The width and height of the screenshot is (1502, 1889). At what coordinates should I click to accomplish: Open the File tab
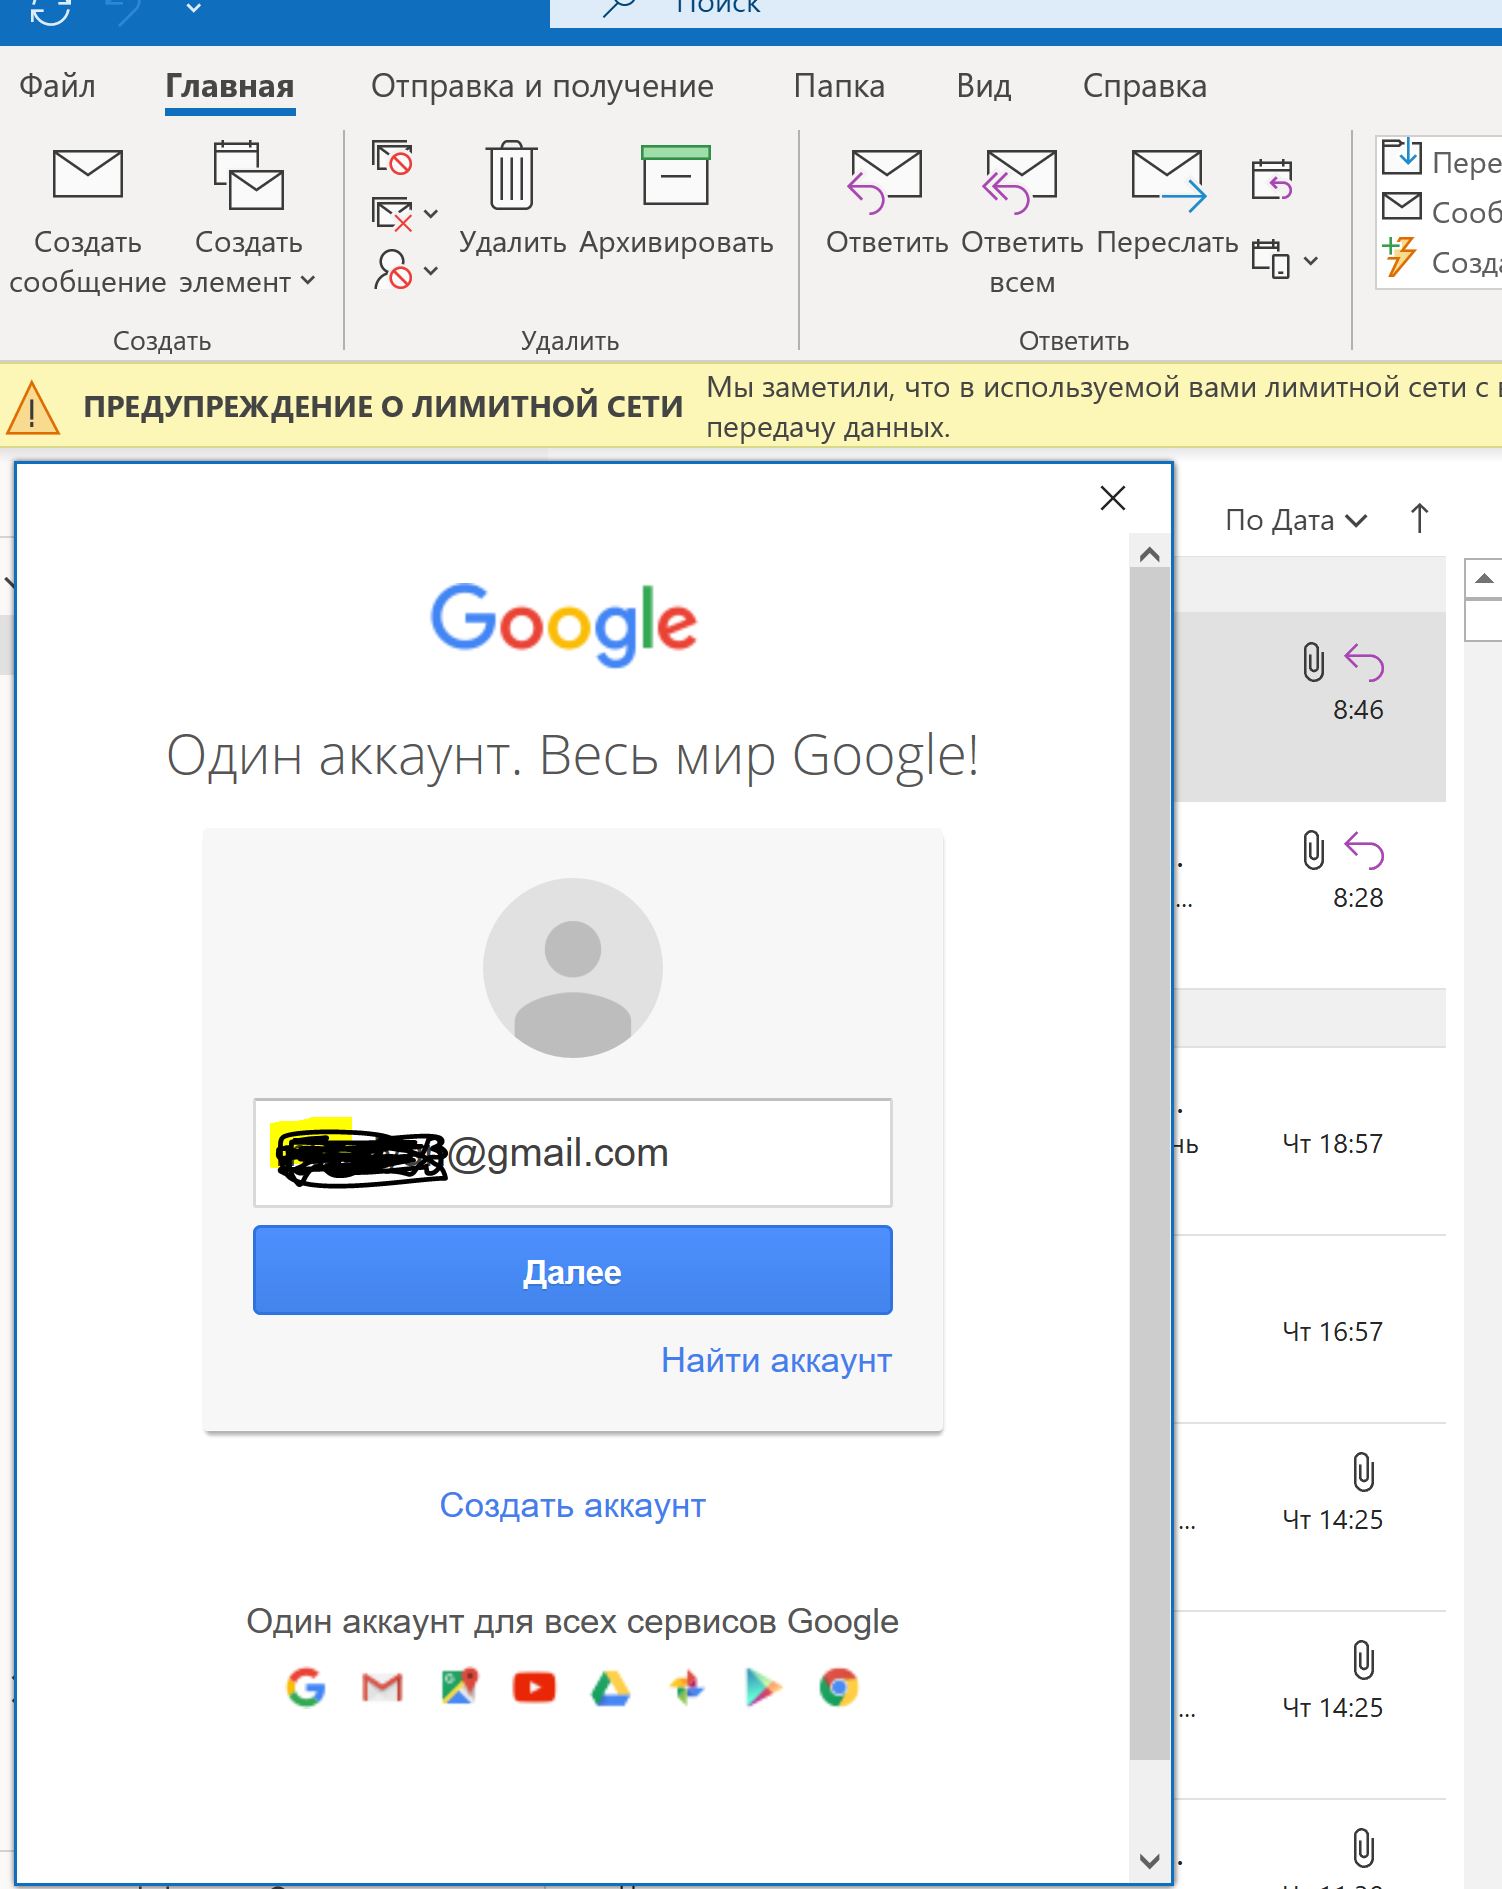(57, 86)
